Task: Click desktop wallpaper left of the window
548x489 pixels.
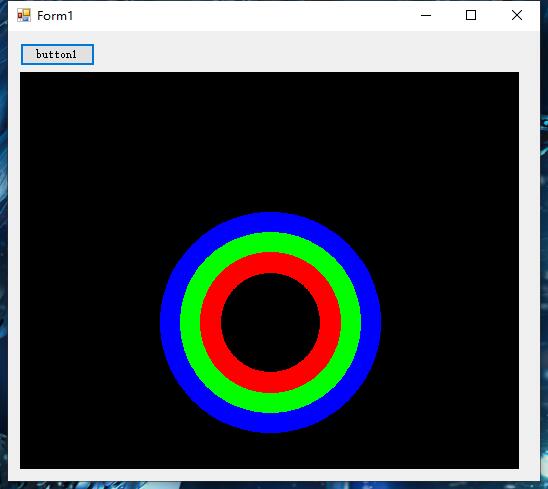Action: pyautogui.click(x=3, y=245)
